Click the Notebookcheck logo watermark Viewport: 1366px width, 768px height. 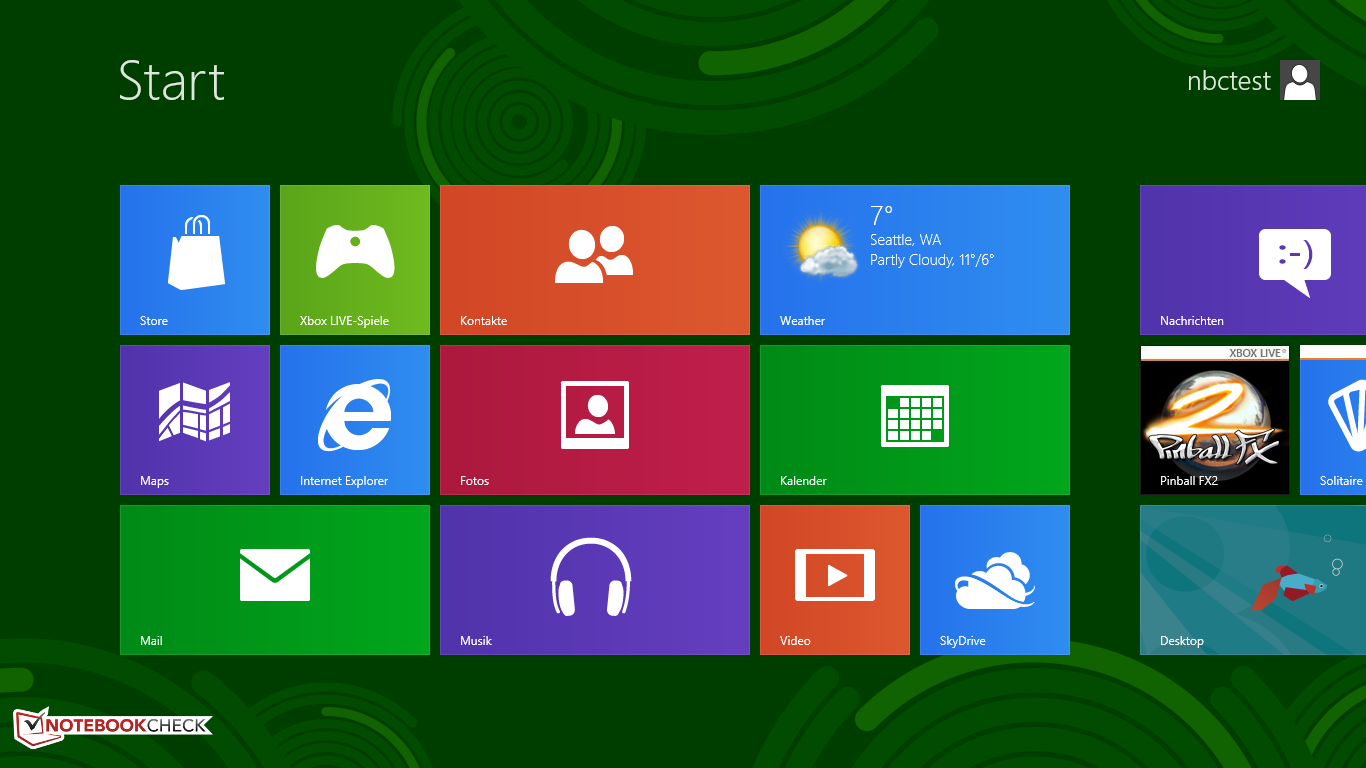[112, 726]
